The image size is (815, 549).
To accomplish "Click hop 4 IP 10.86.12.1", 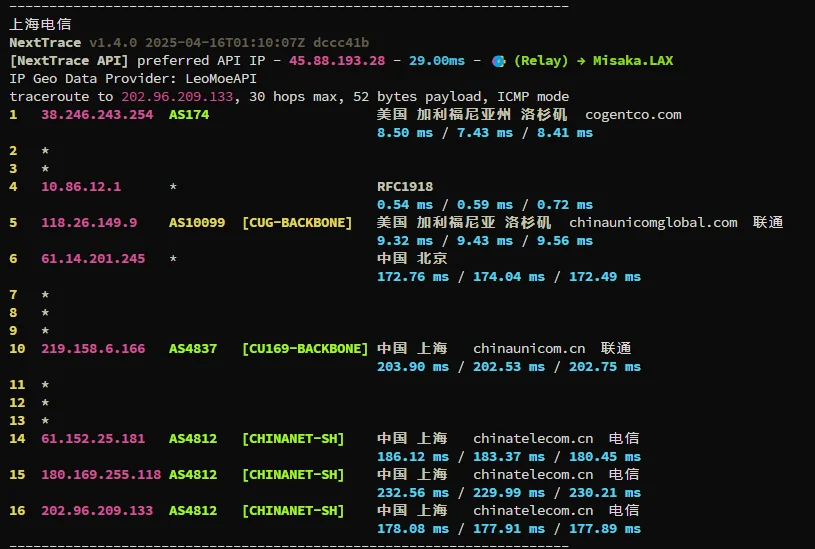I will click(x=81, y=187).
